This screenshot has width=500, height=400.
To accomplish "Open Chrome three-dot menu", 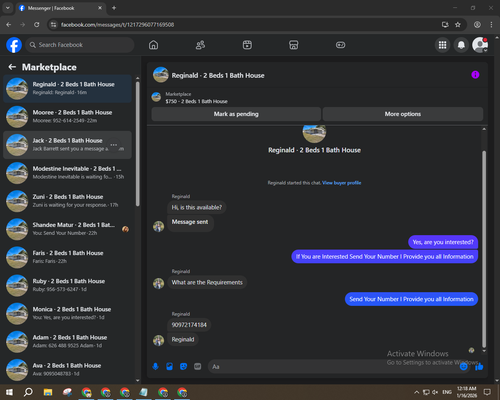I will tap(491, 25).
